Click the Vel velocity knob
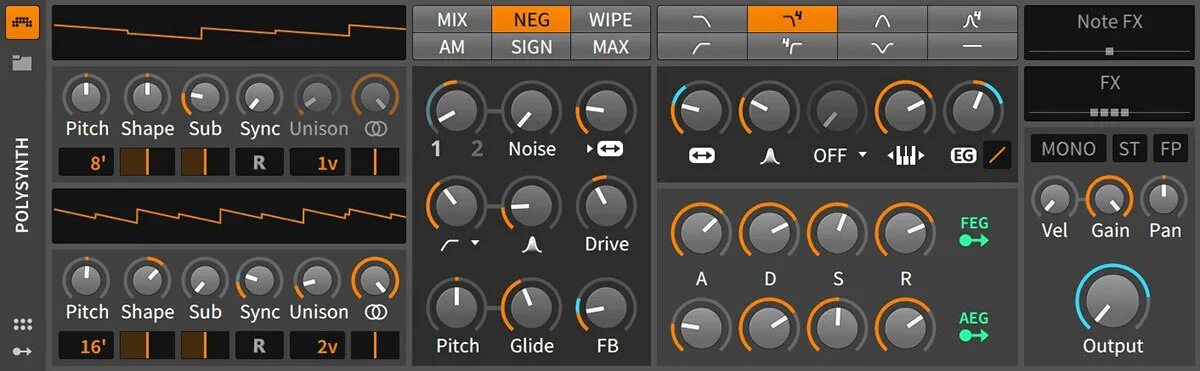 [x=1054, y=198]
